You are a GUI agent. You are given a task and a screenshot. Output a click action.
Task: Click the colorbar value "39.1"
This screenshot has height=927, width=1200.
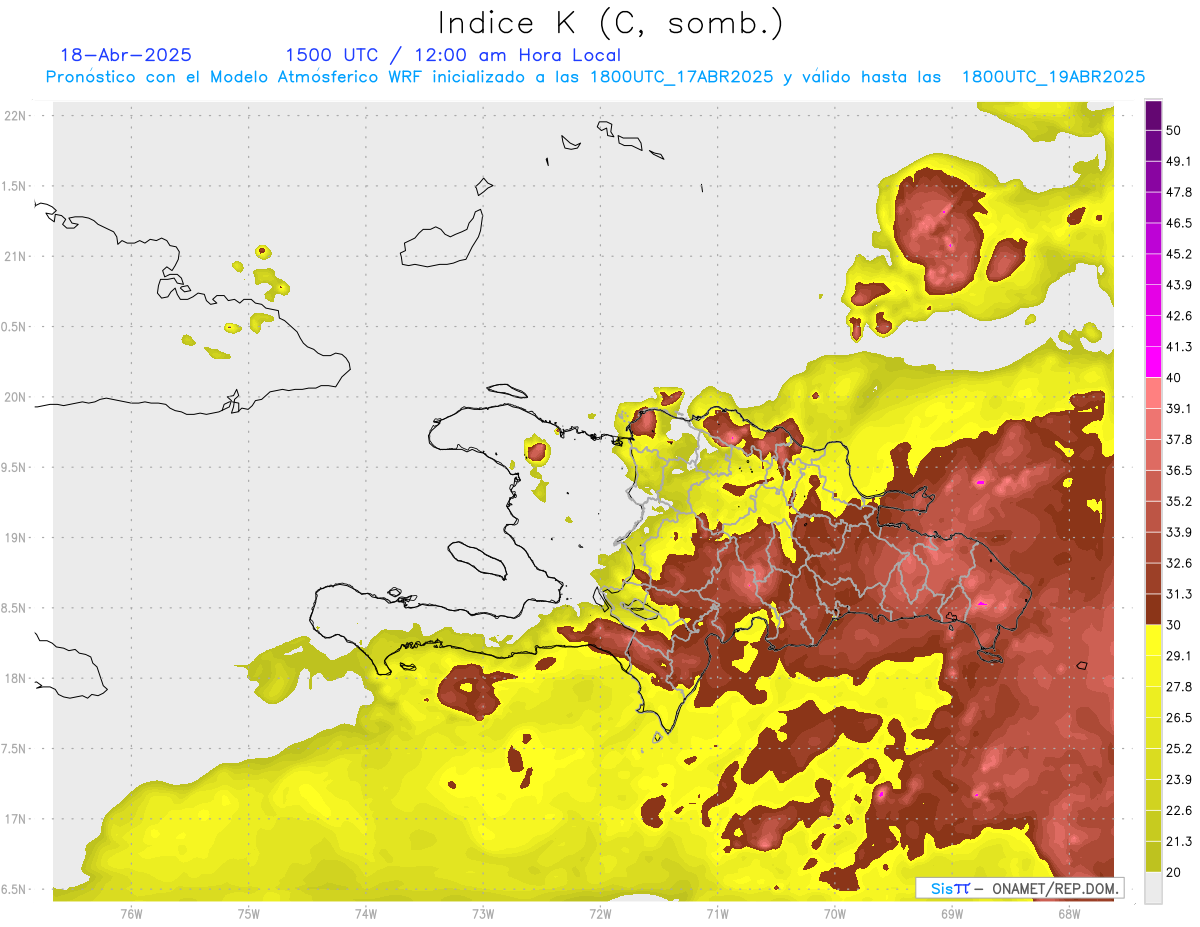(1179, 408)
